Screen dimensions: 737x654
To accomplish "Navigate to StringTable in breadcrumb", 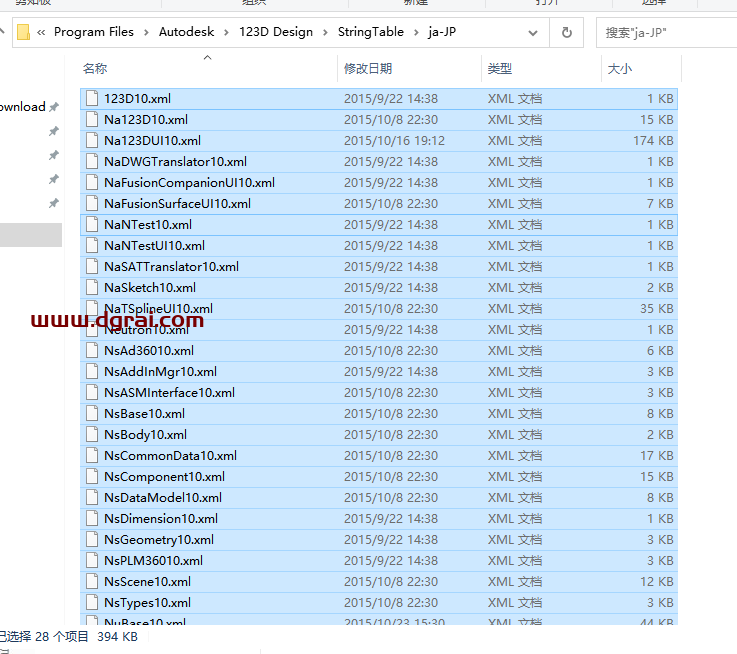I will tap(370, 32).
